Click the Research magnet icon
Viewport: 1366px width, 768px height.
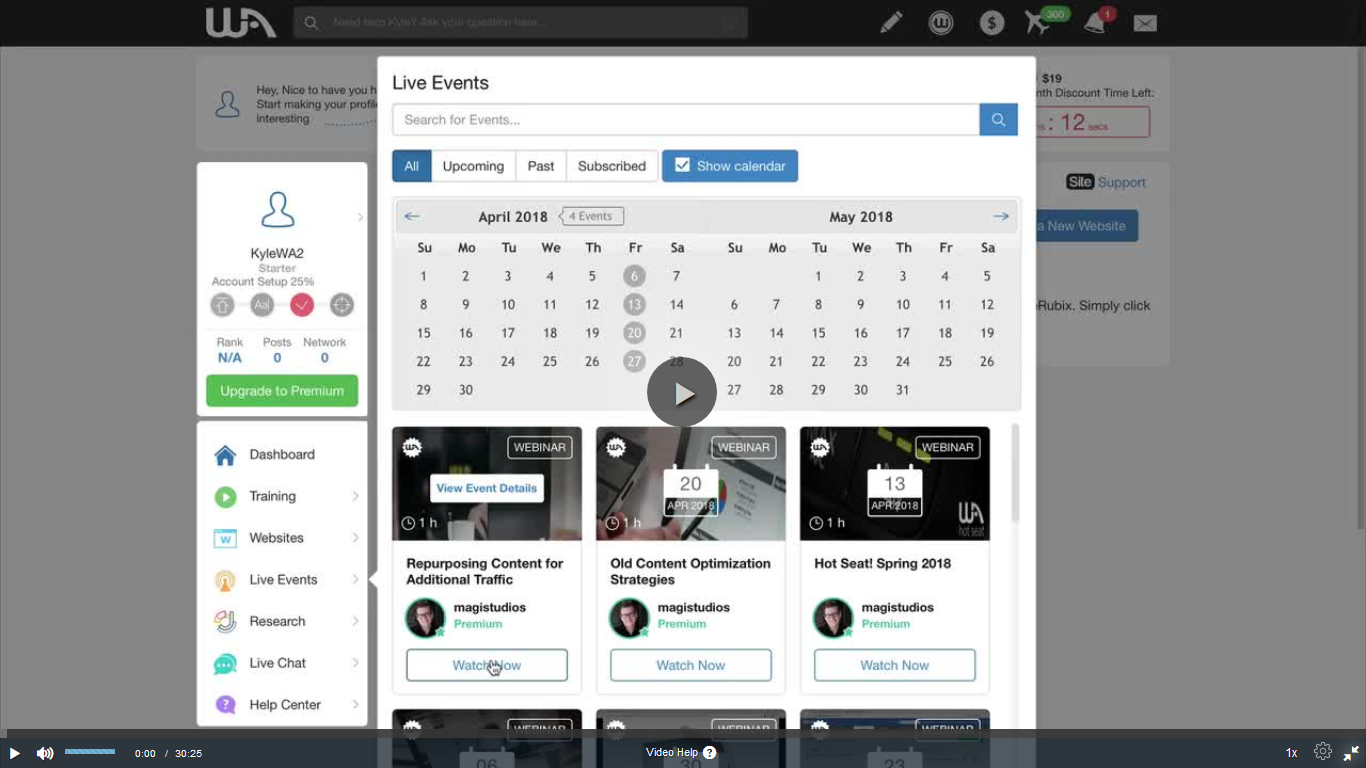[225, 622]
